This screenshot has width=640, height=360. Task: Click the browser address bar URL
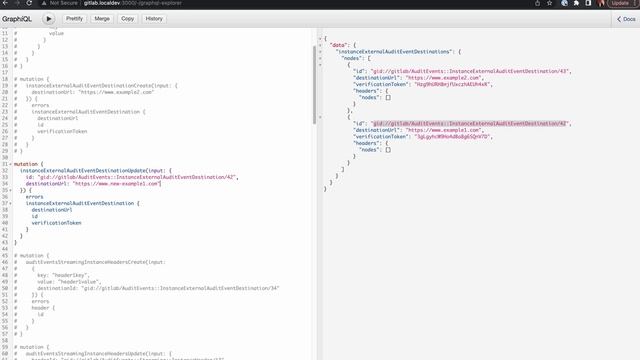click(x=133, y=3)
